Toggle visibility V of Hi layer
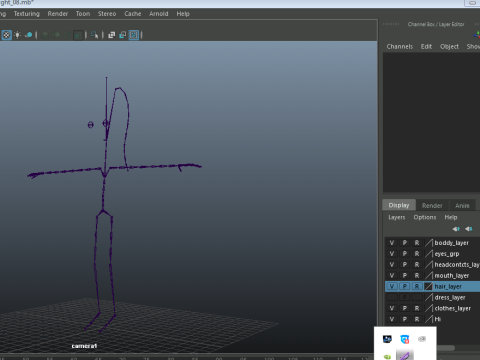 click(392, 319)
